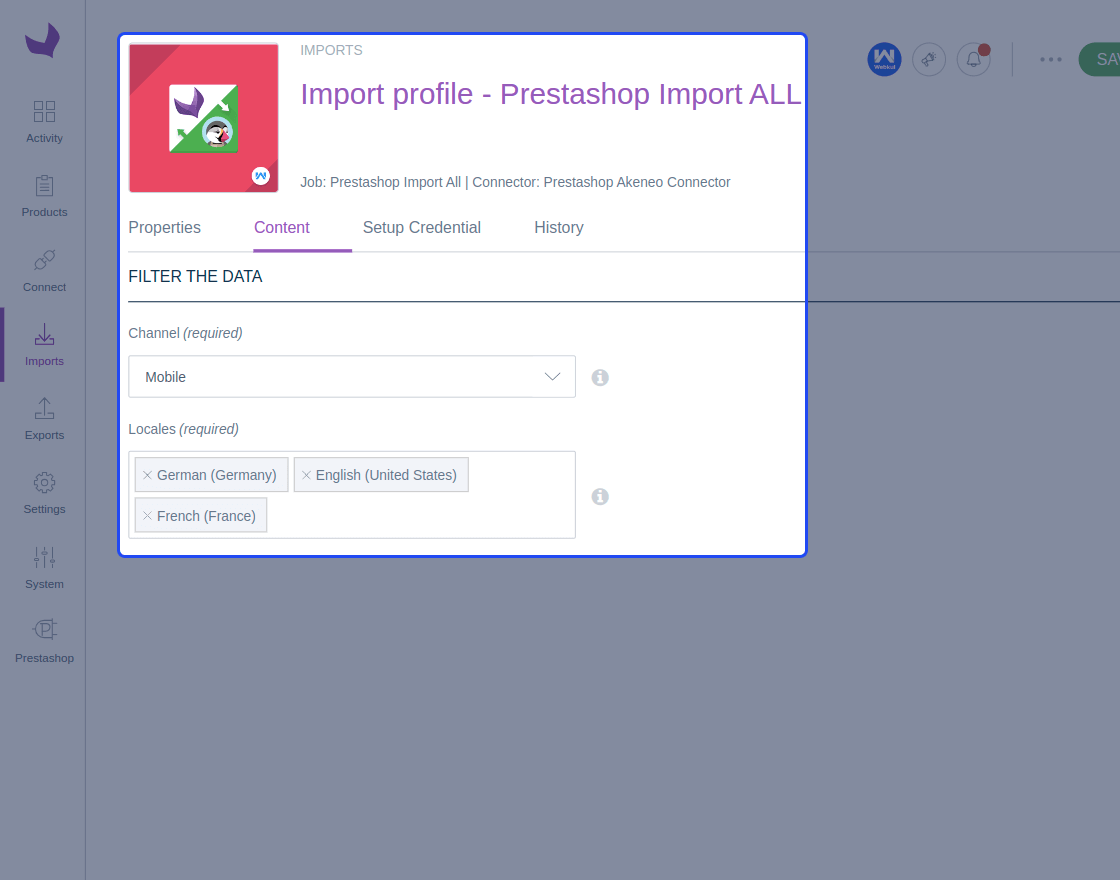Click the import profile connector thumbnail
The image size is (1120, 880).
point(204,118)
